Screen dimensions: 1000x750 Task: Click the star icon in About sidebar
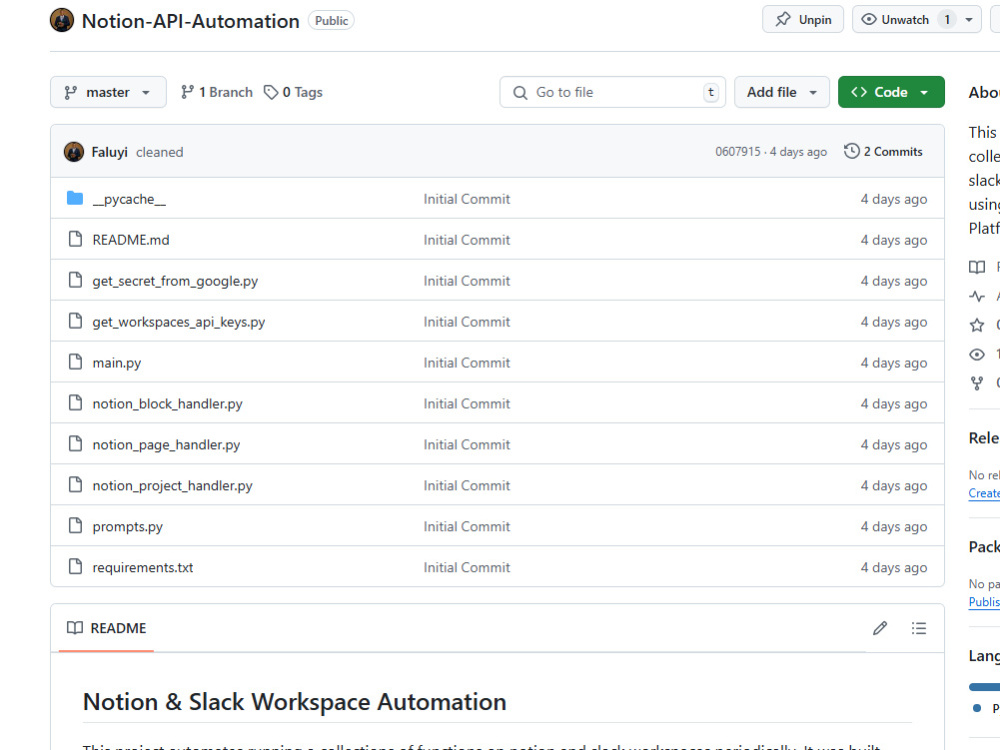[x=977, y=325]
